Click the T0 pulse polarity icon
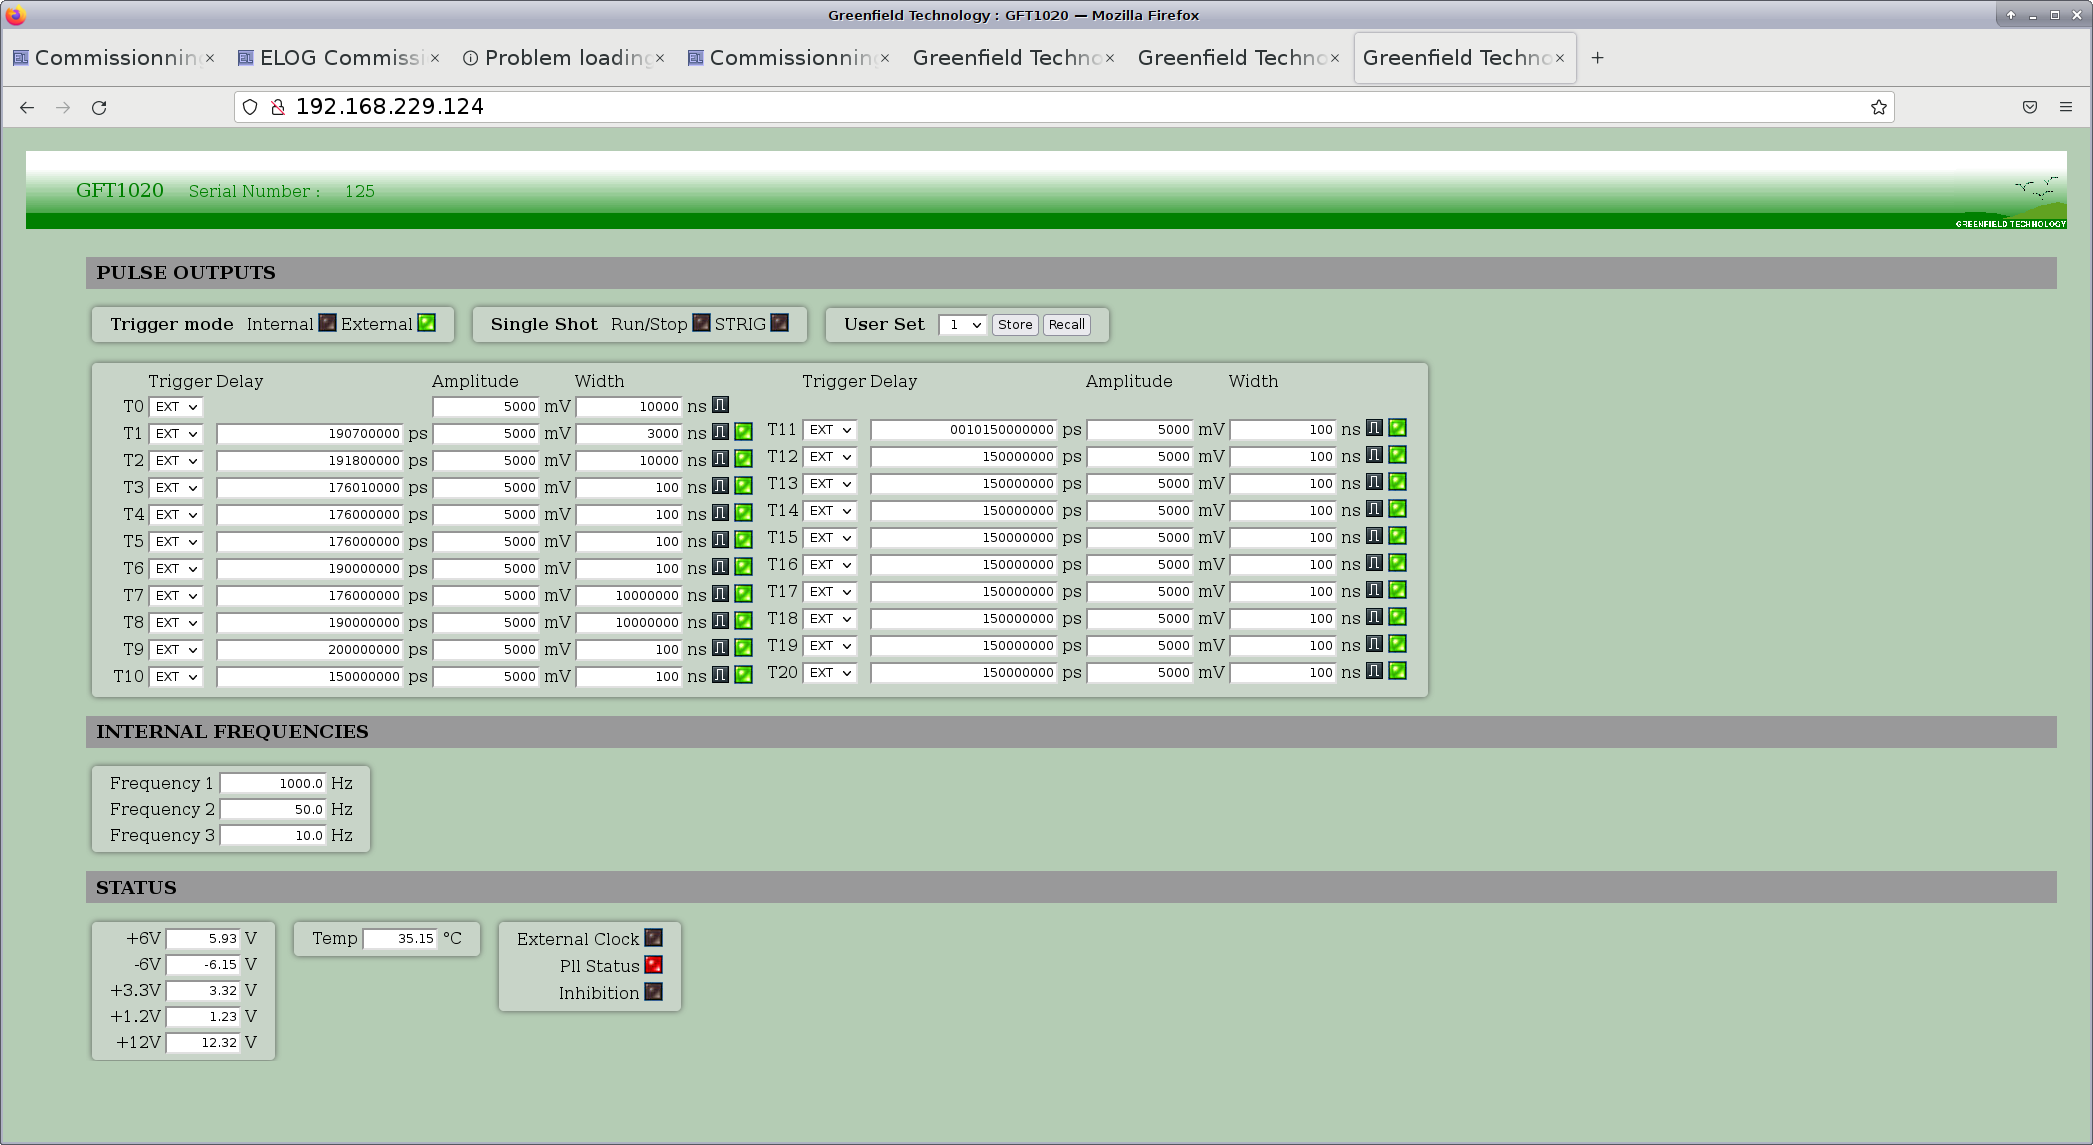This screenshot has height=1145, width=2093. click(x=720, y=405)
